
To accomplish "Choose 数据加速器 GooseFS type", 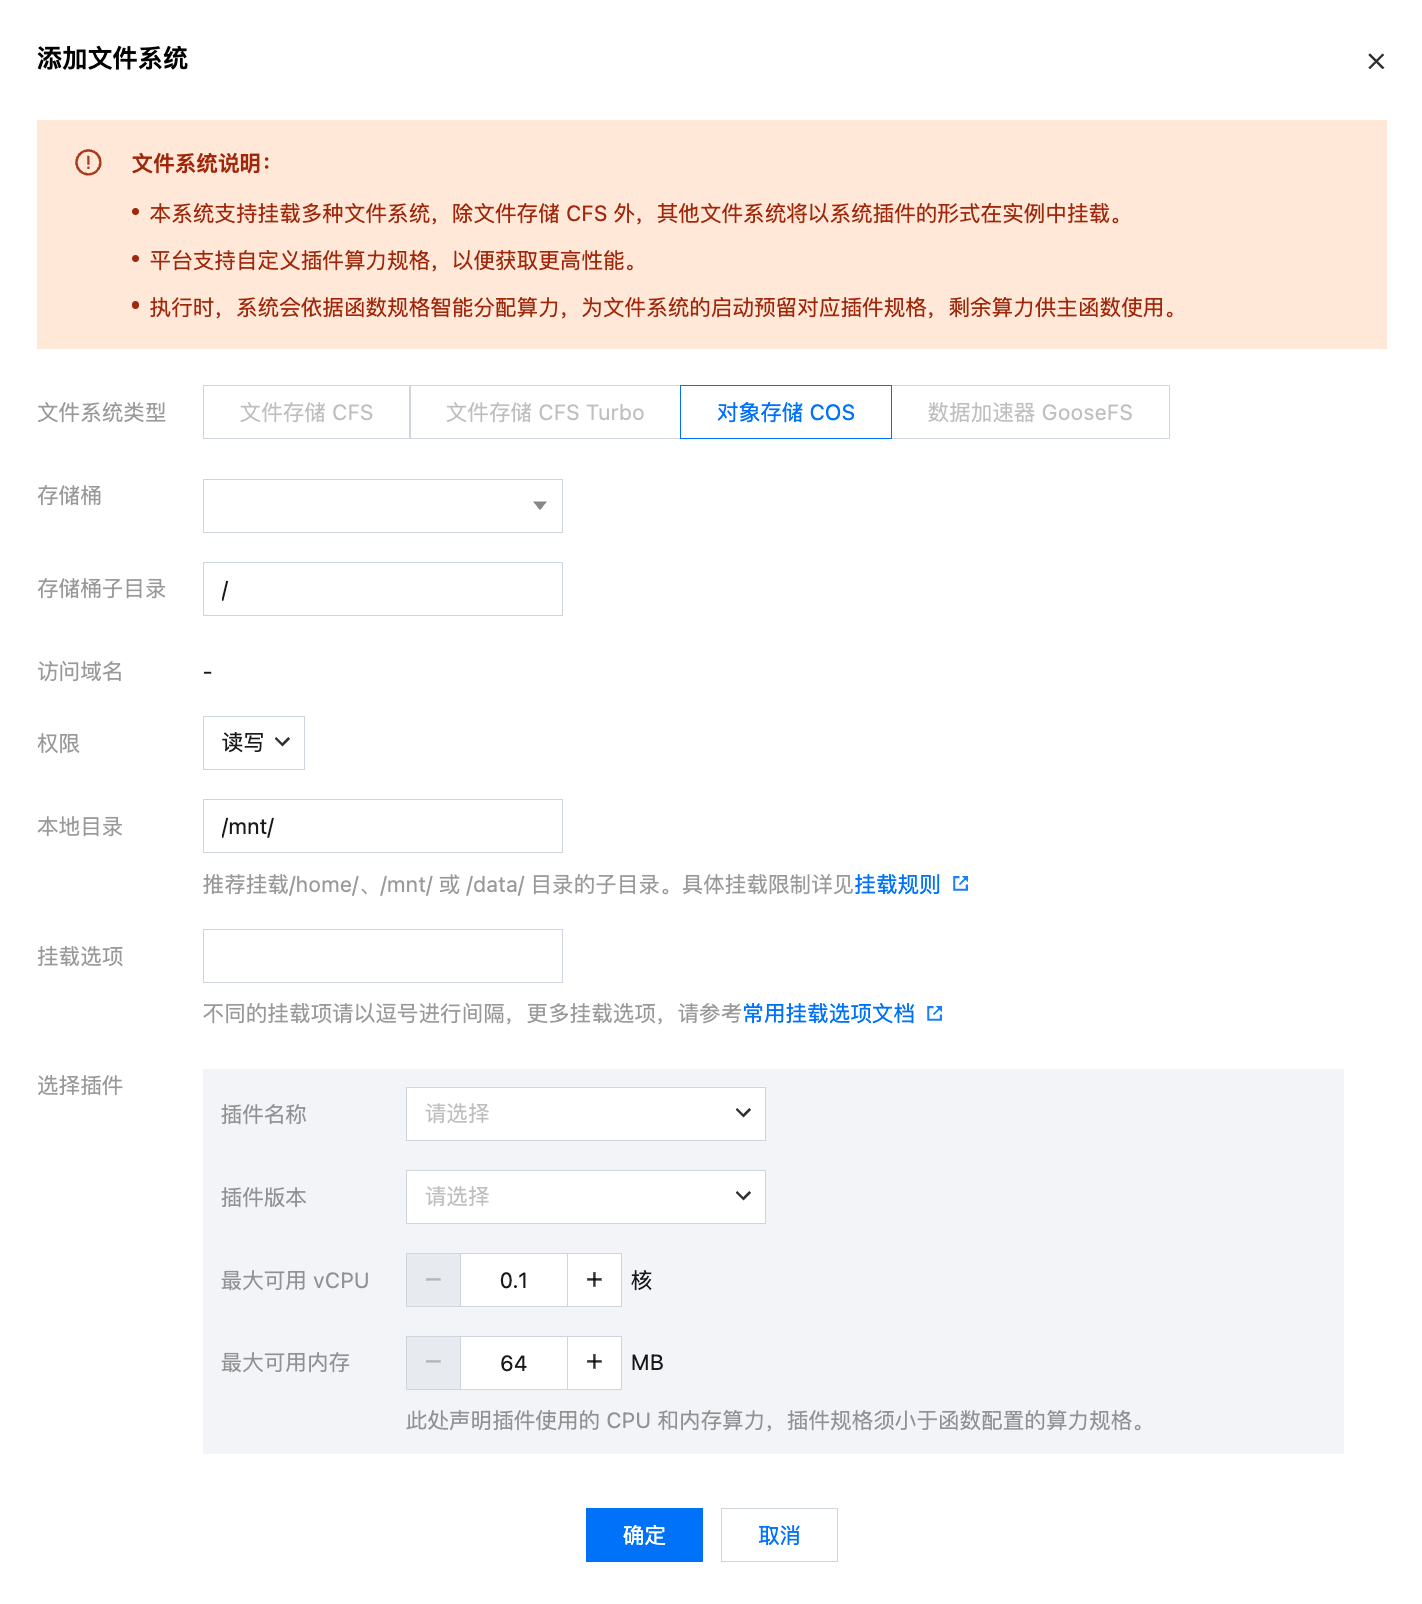I will [1030, 412].
